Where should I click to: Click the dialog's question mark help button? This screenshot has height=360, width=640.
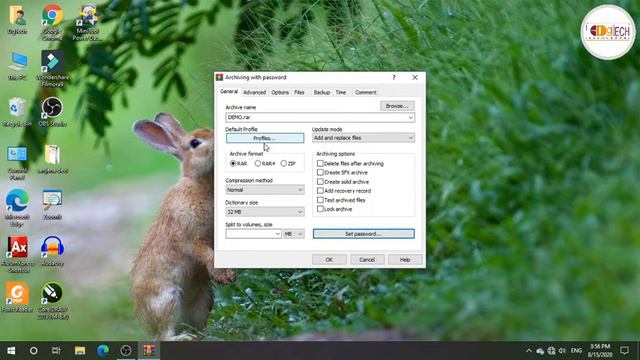pos(394,78)
